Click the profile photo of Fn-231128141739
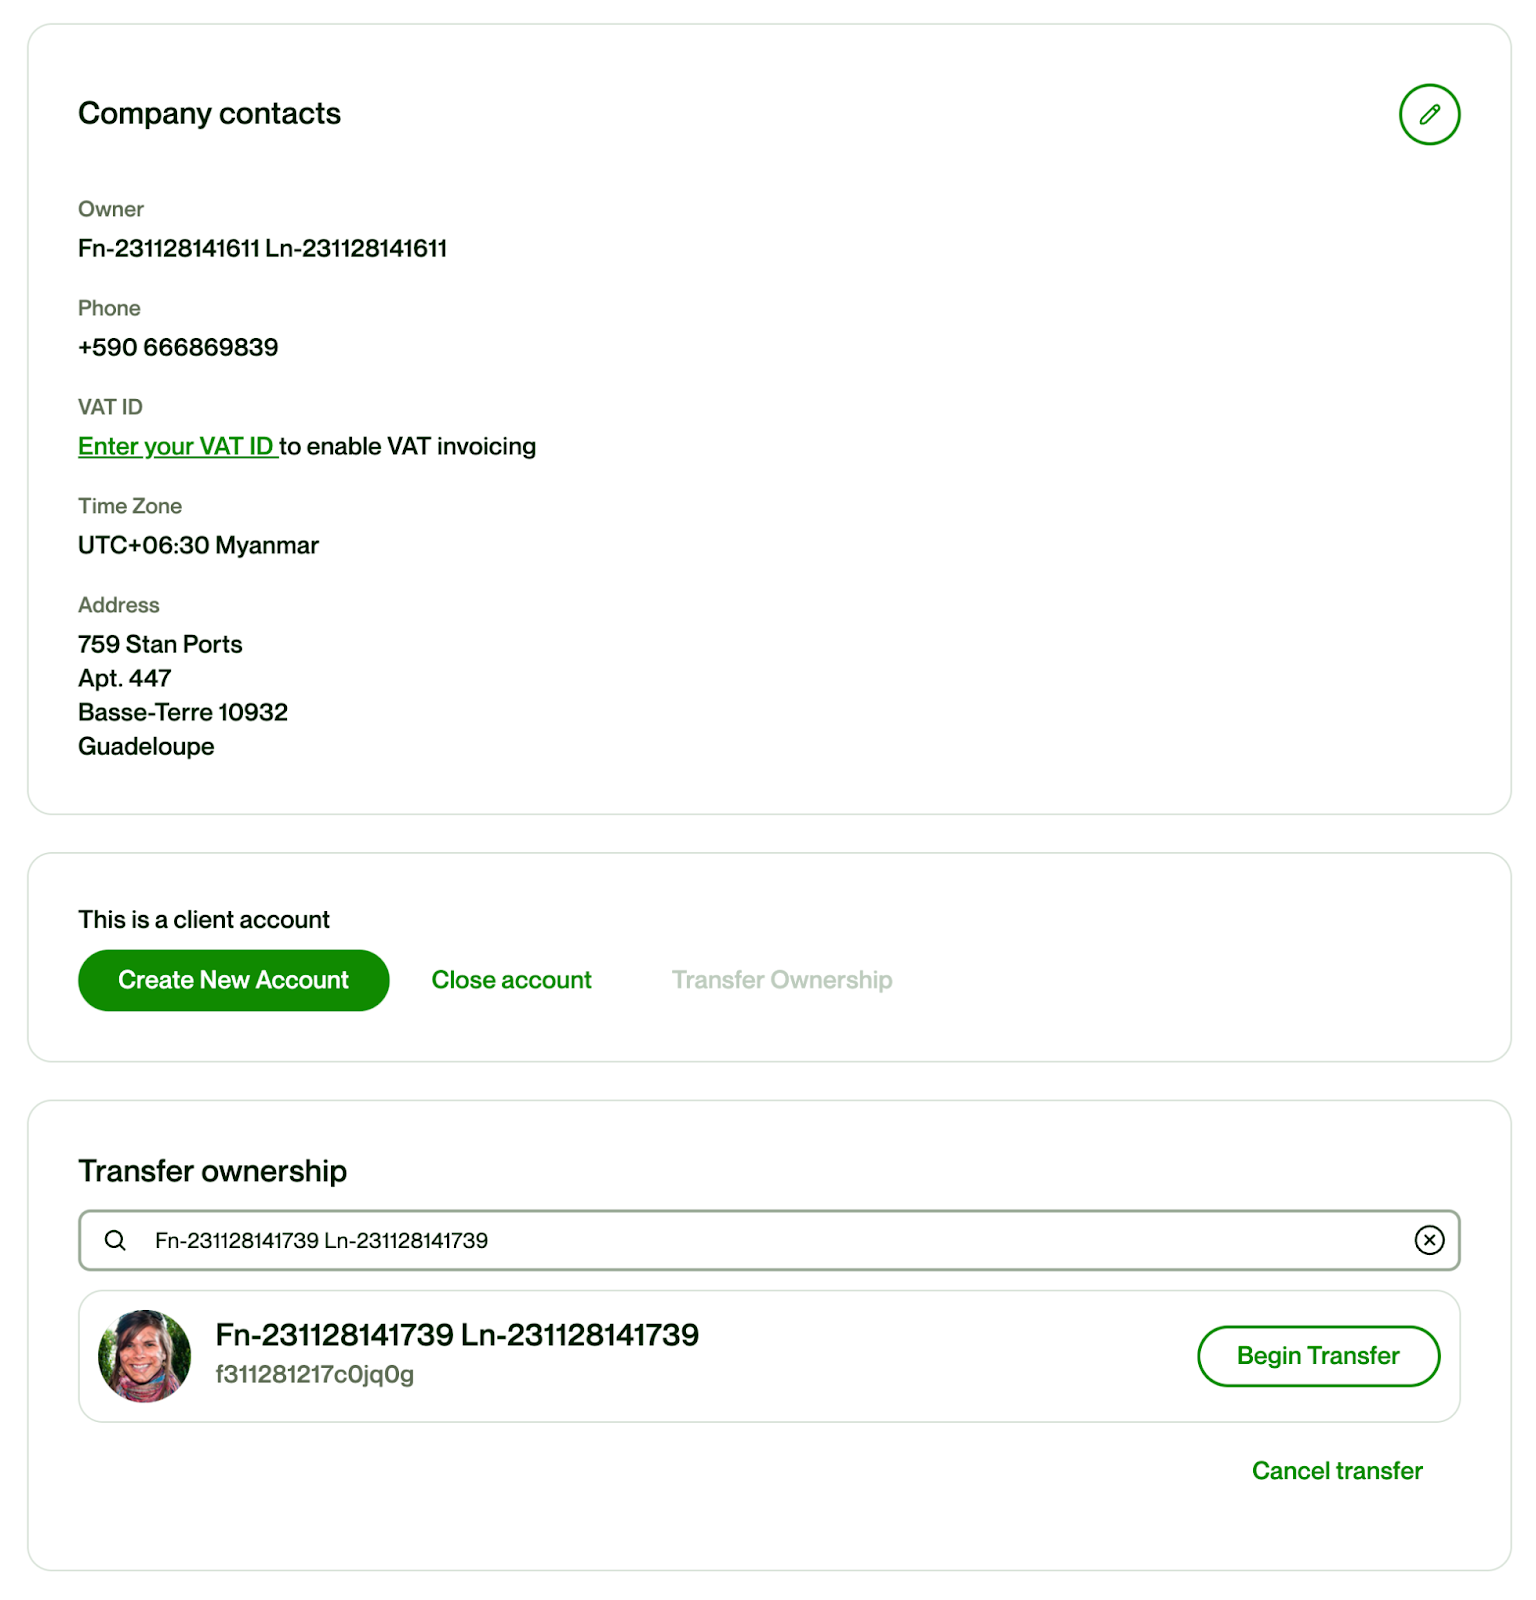 [145, 1355]
